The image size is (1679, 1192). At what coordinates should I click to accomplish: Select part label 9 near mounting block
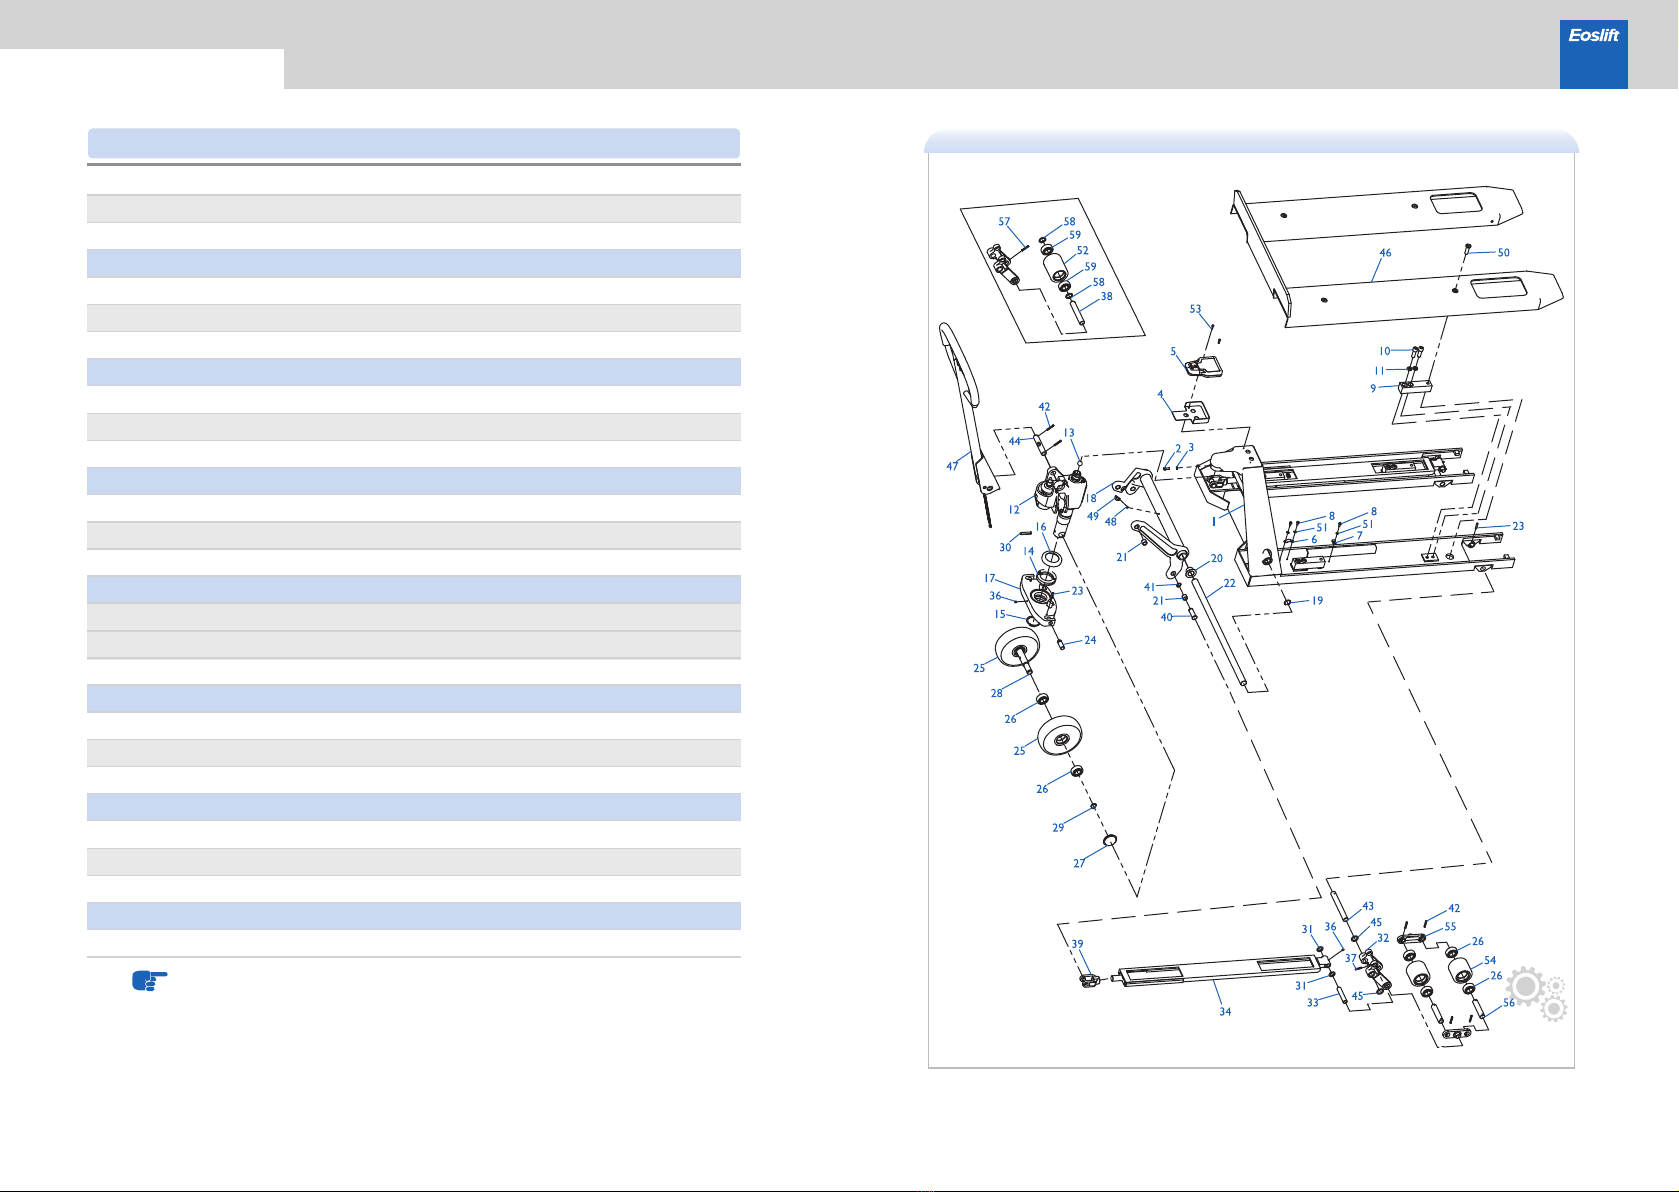click(1373, 388)
